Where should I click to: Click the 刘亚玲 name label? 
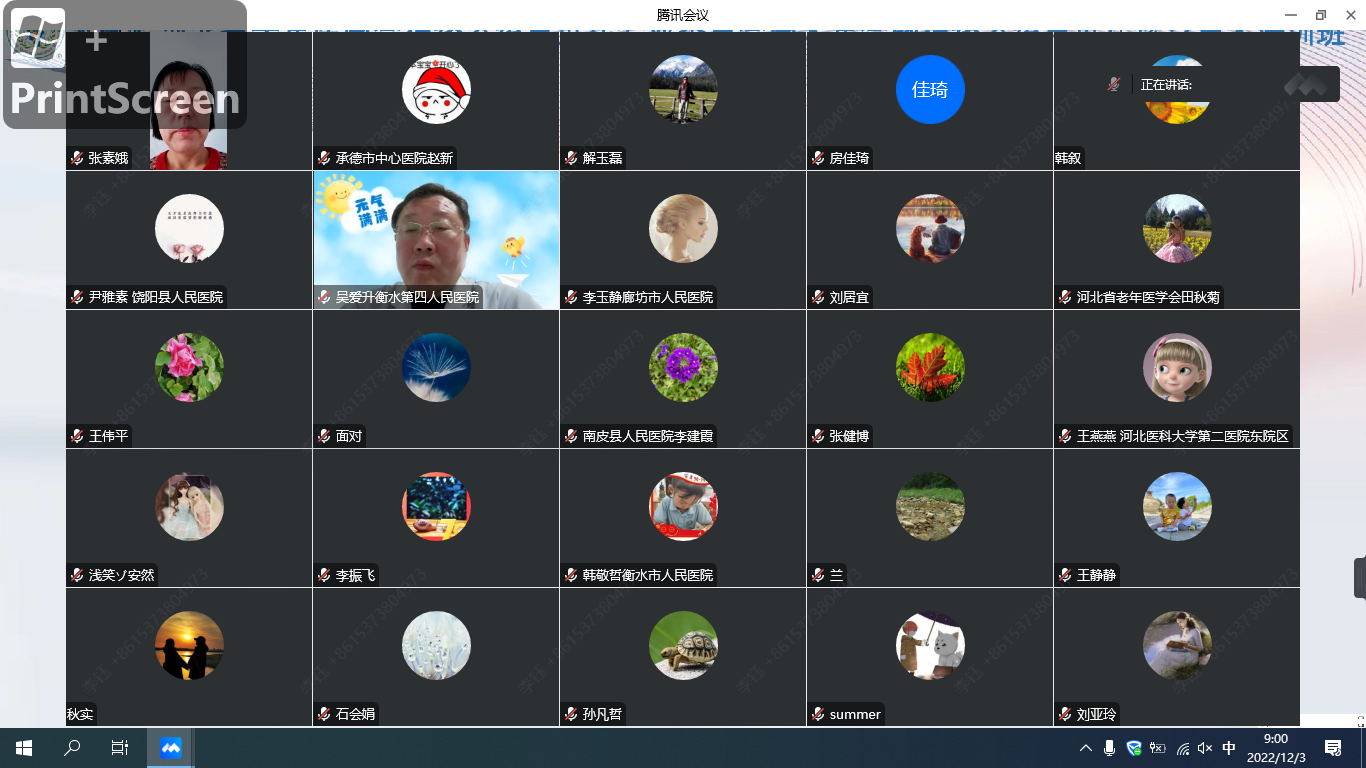click(1096, 714)
